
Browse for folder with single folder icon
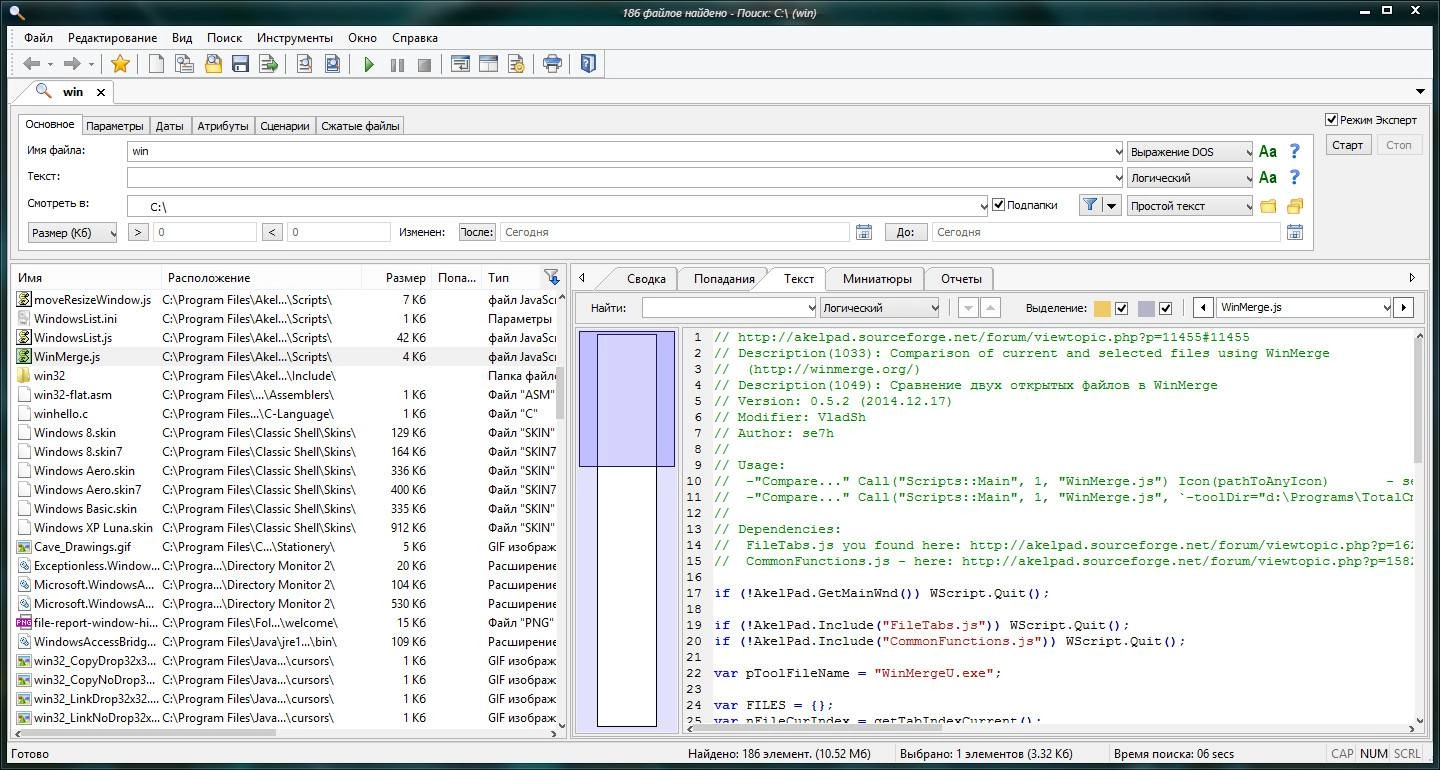(x=1268, y=206)
